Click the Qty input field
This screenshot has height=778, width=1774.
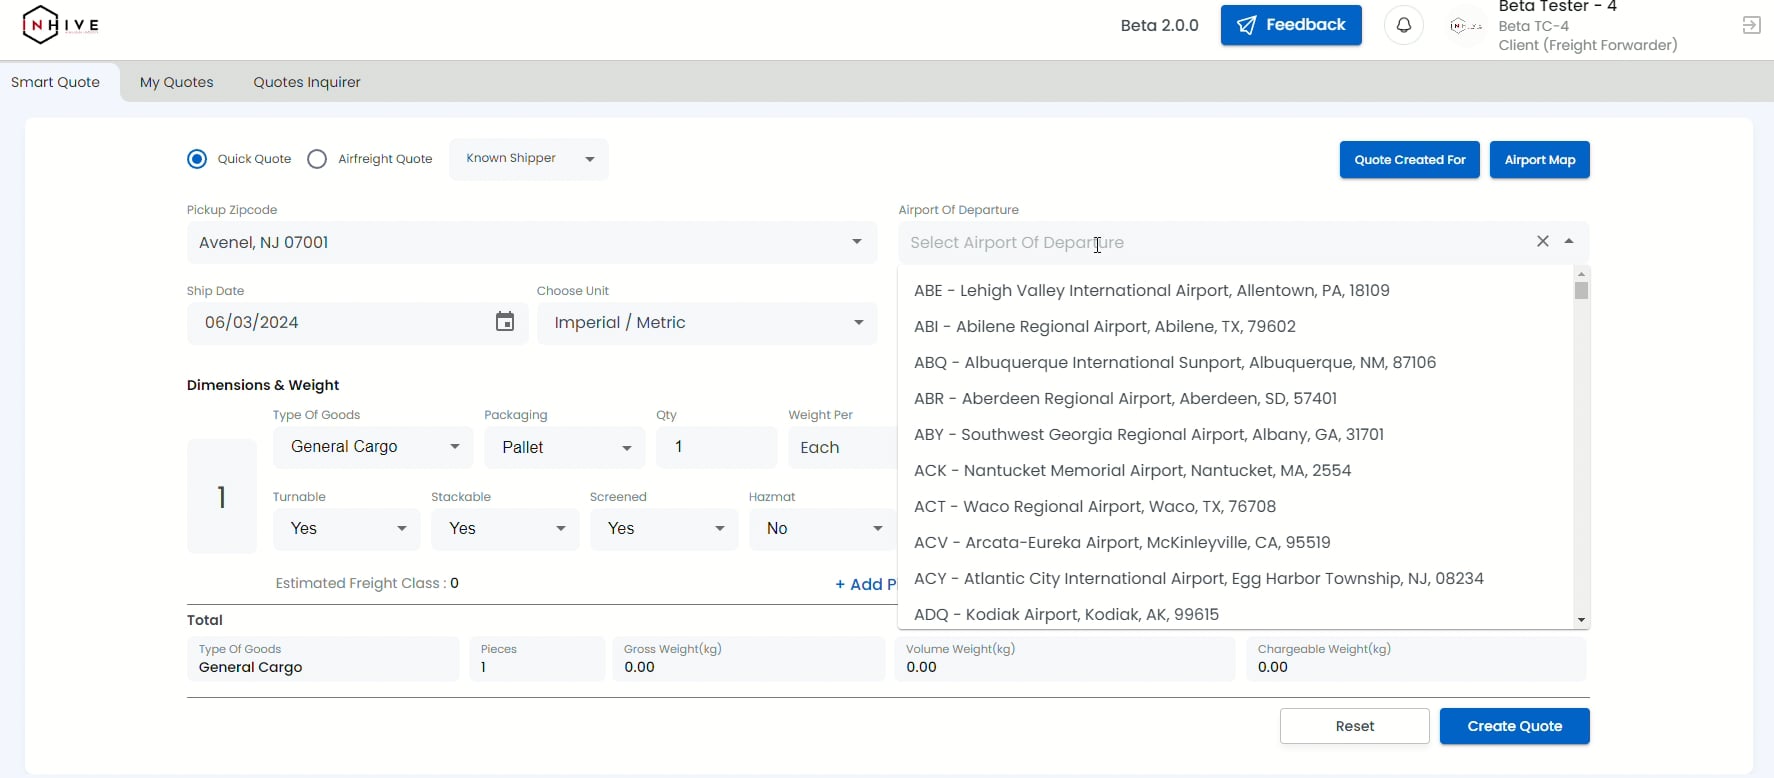coord(717,447)
